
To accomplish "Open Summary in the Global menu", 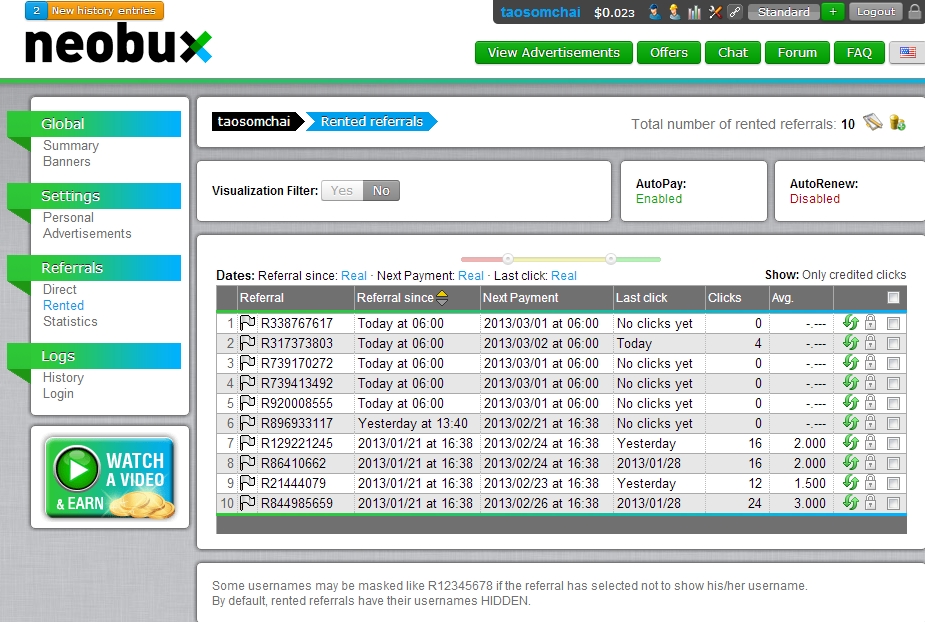I will point(71,145).
